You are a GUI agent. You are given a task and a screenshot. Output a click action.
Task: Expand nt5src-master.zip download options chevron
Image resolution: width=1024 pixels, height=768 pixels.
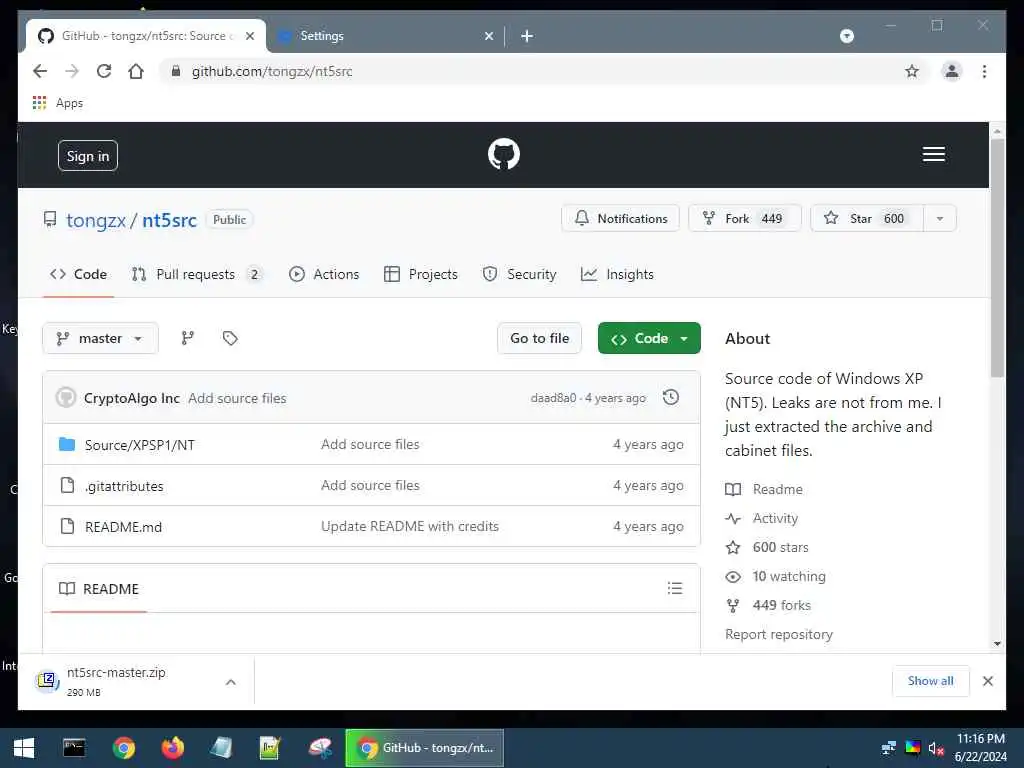point(231,682)
